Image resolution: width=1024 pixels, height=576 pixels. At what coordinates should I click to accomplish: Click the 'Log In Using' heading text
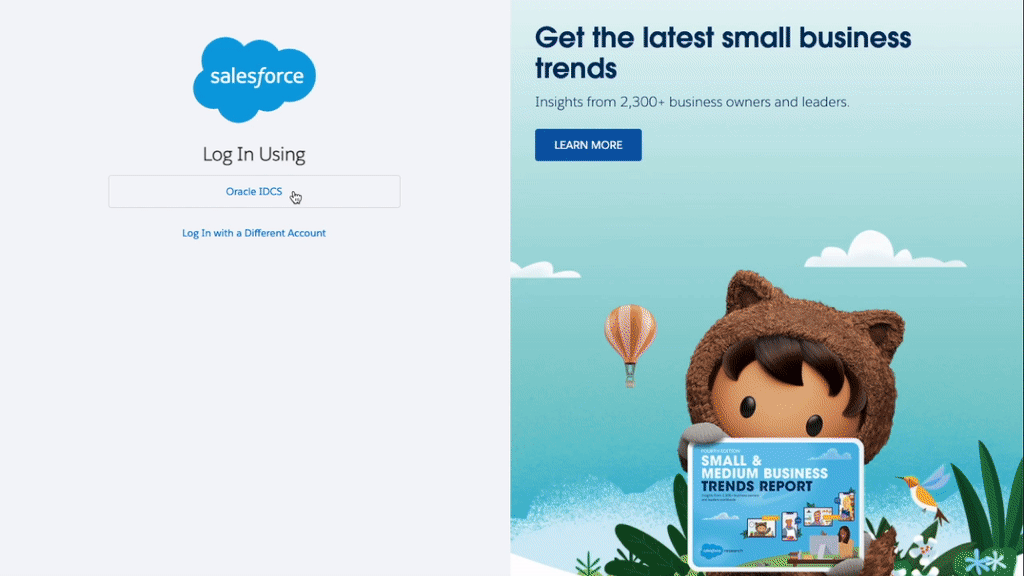coord(254,154)
